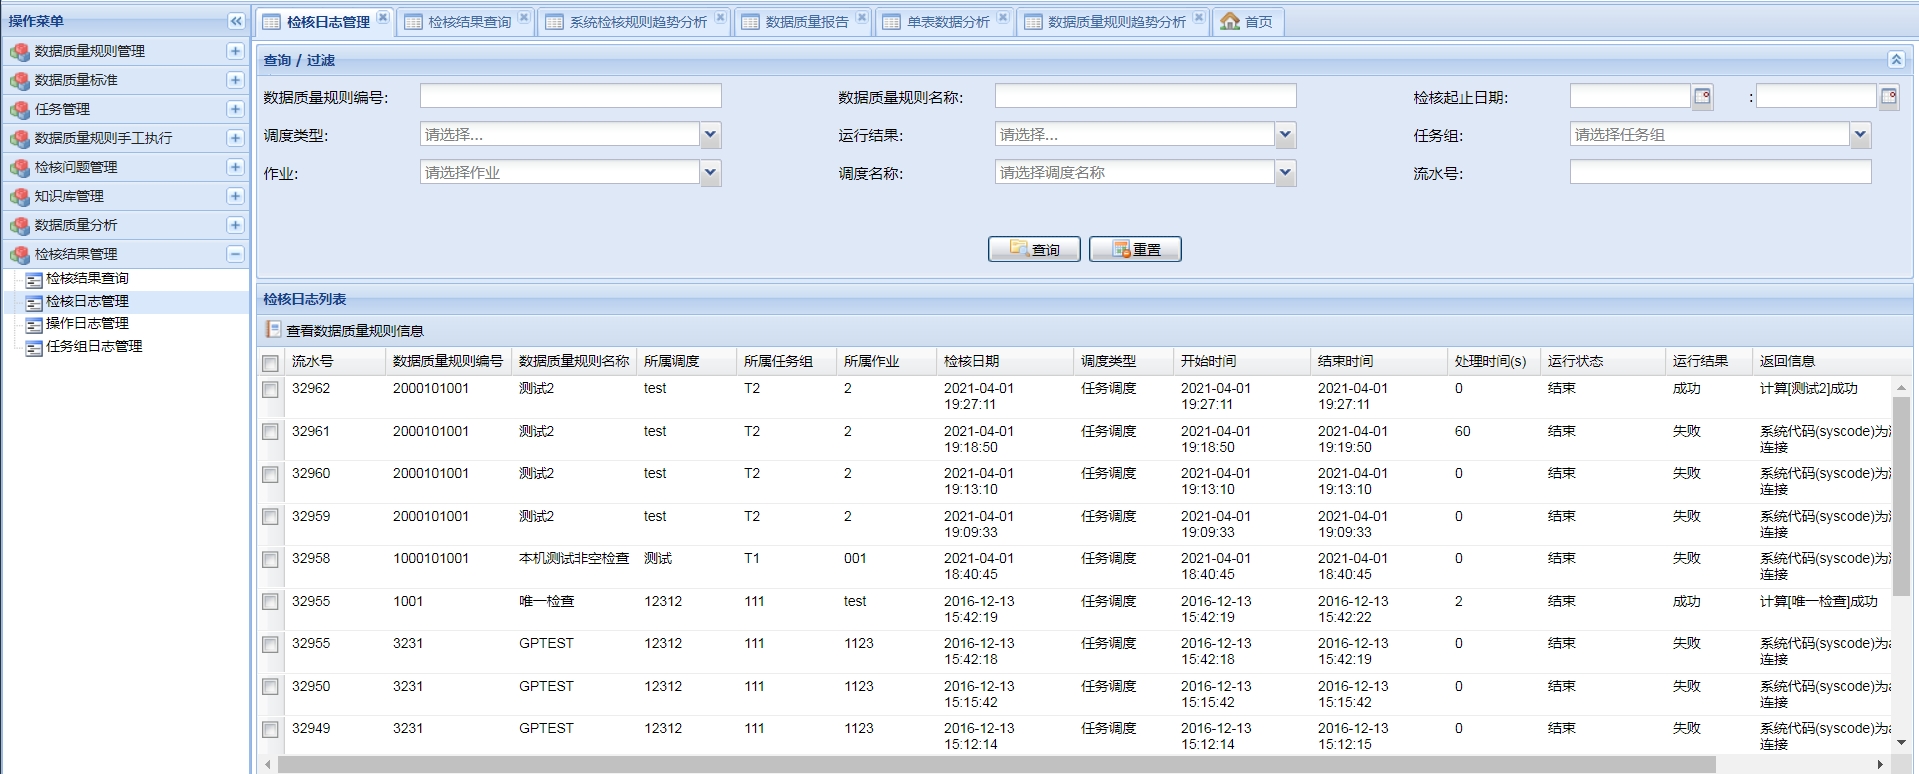Screen dimensions: 1919x774
Task: Open the 调度名称 dropdown
Action: tap(1285, 172)
